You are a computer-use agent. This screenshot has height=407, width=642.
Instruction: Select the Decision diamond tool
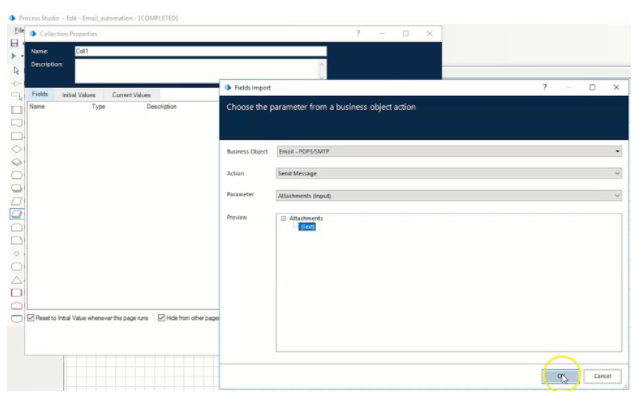click(16, 149)
